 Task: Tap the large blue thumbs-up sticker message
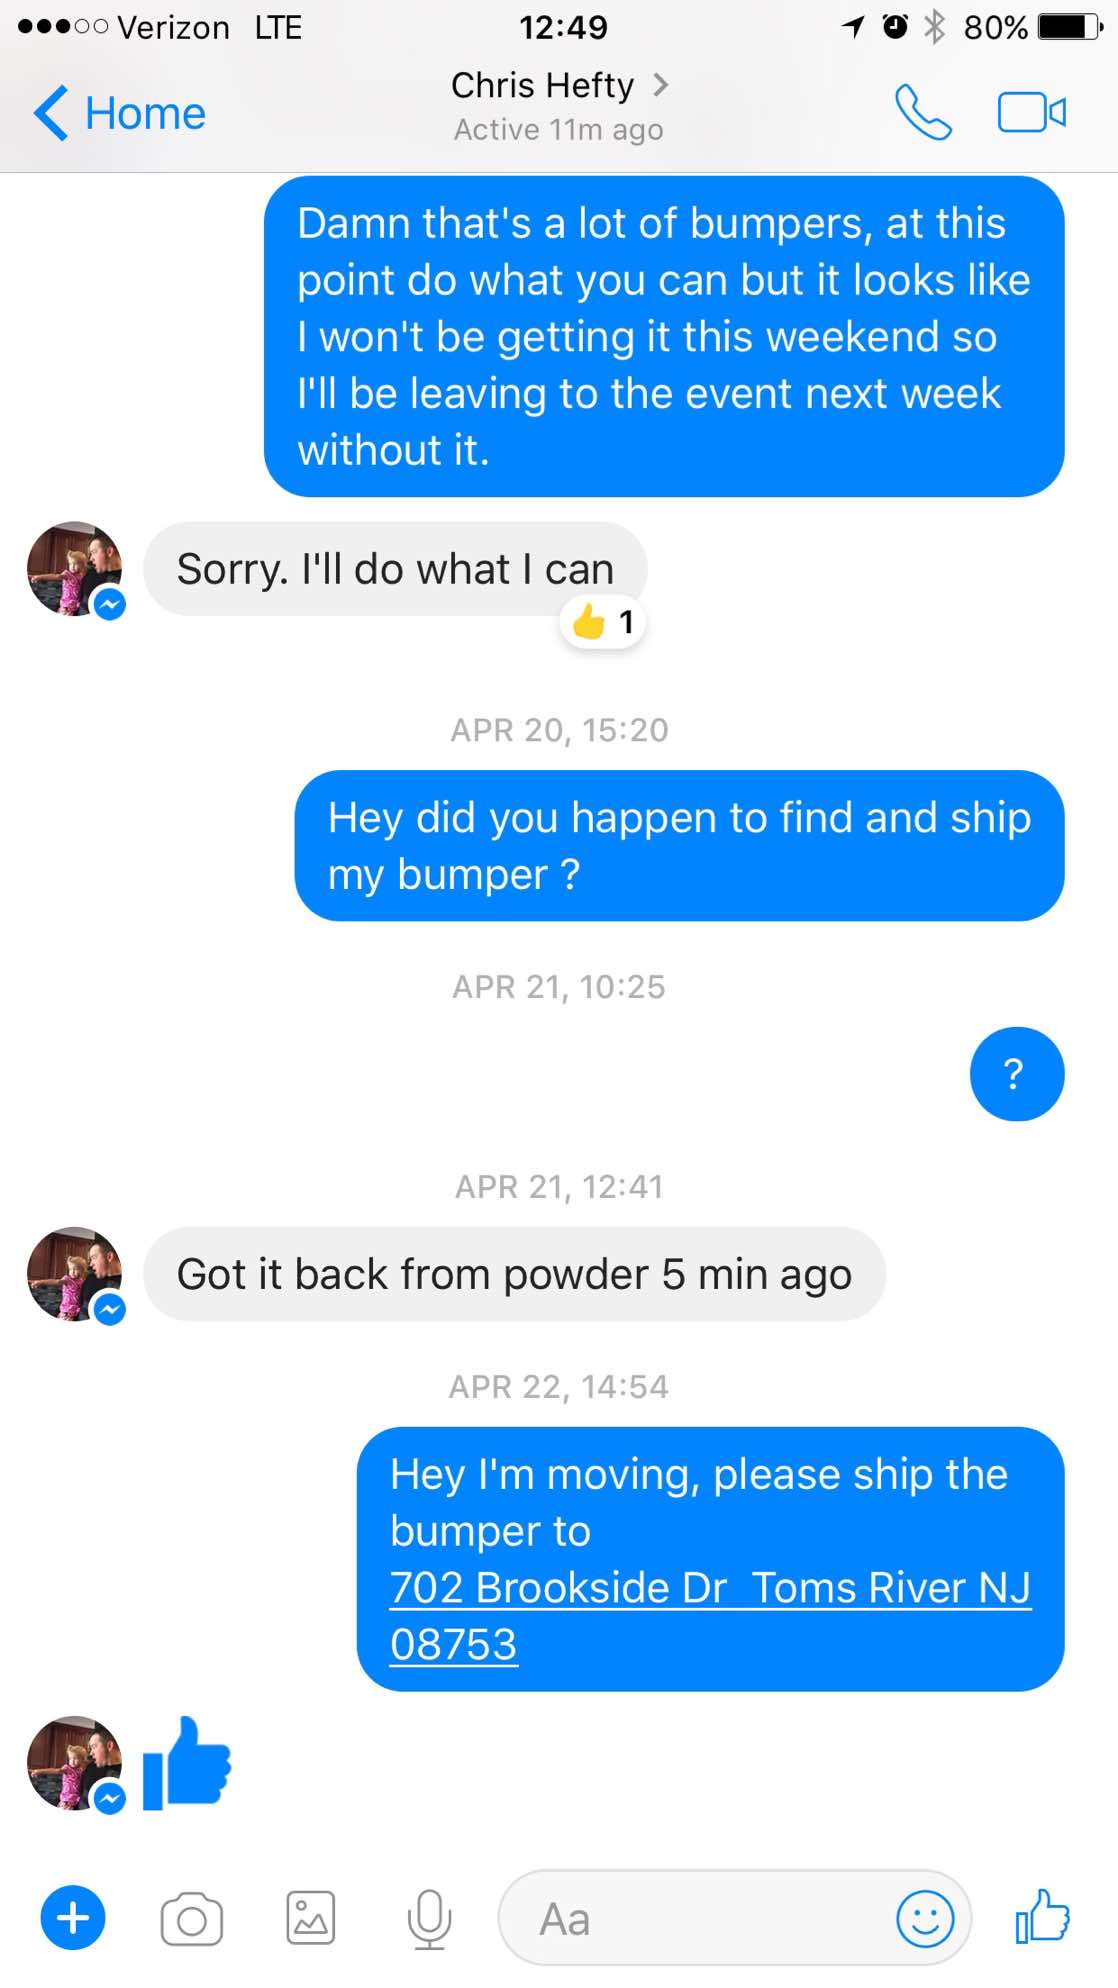[x=187, y=1763]
